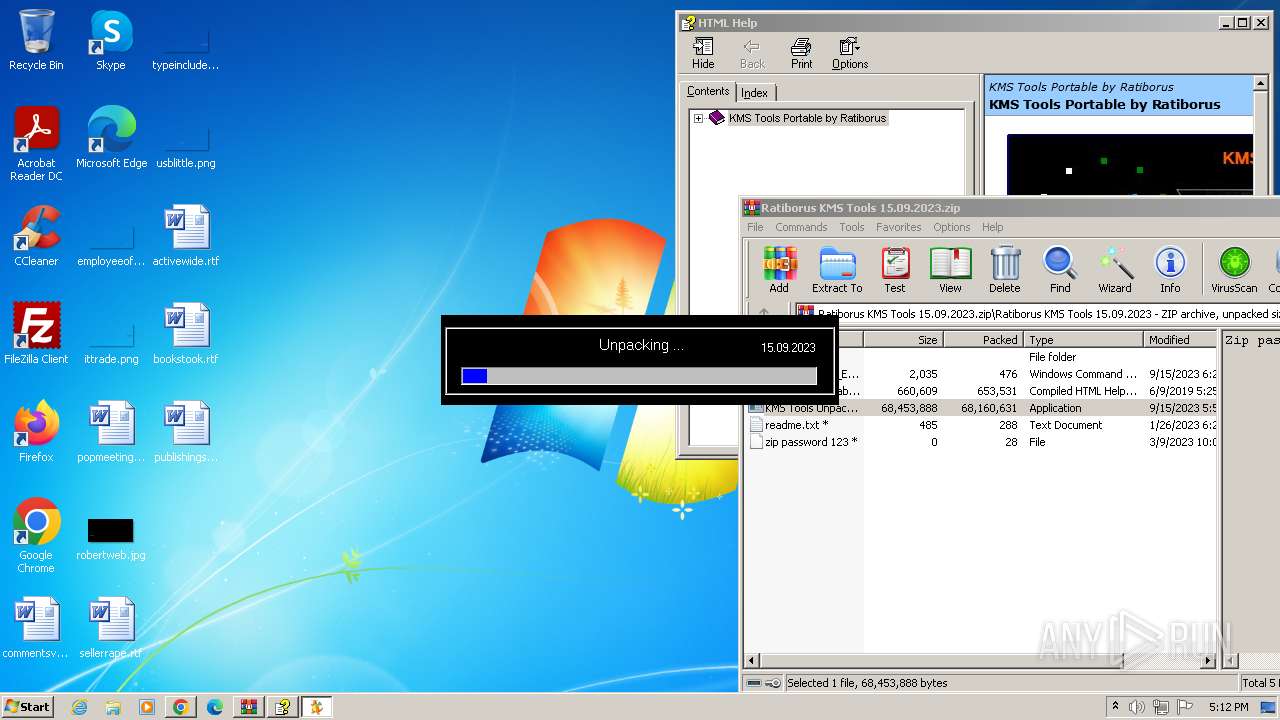Screen dimensions: 1280x720
Task: Click the Delete trash icon in WinRAR
Action: pyautogui.click(x=1005, y=270)
